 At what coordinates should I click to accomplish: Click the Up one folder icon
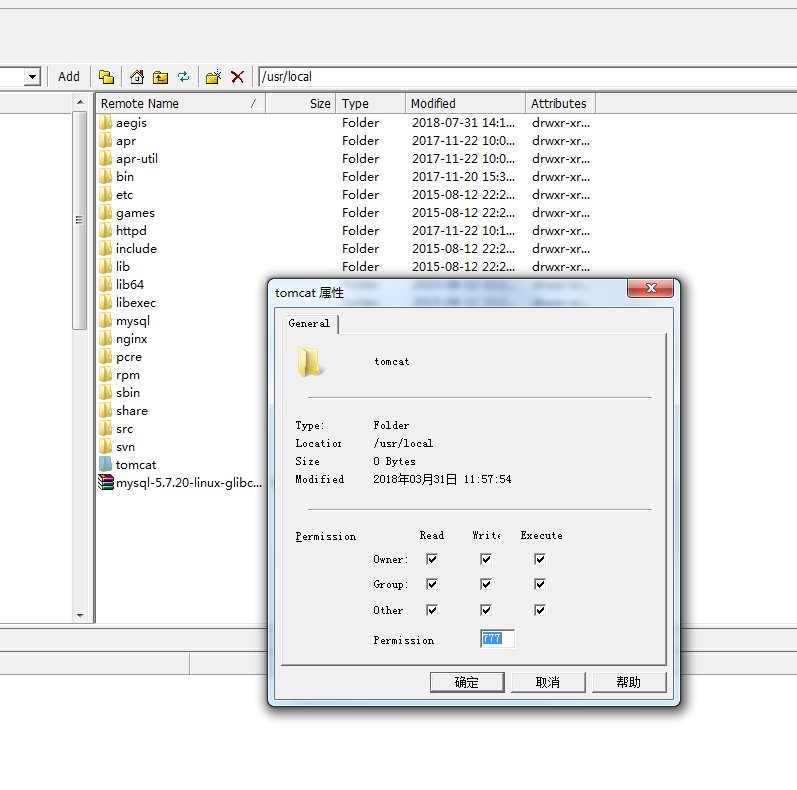click(161, 77)
